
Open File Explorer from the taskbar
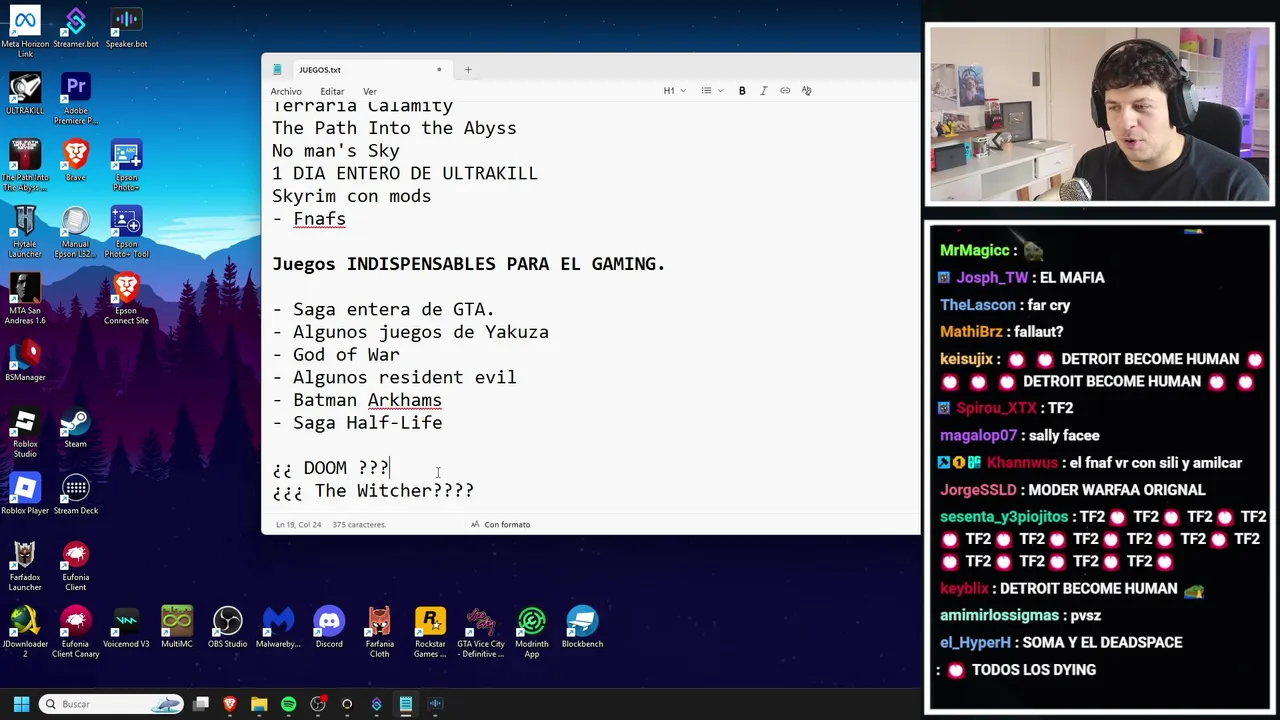pos(259,704)
